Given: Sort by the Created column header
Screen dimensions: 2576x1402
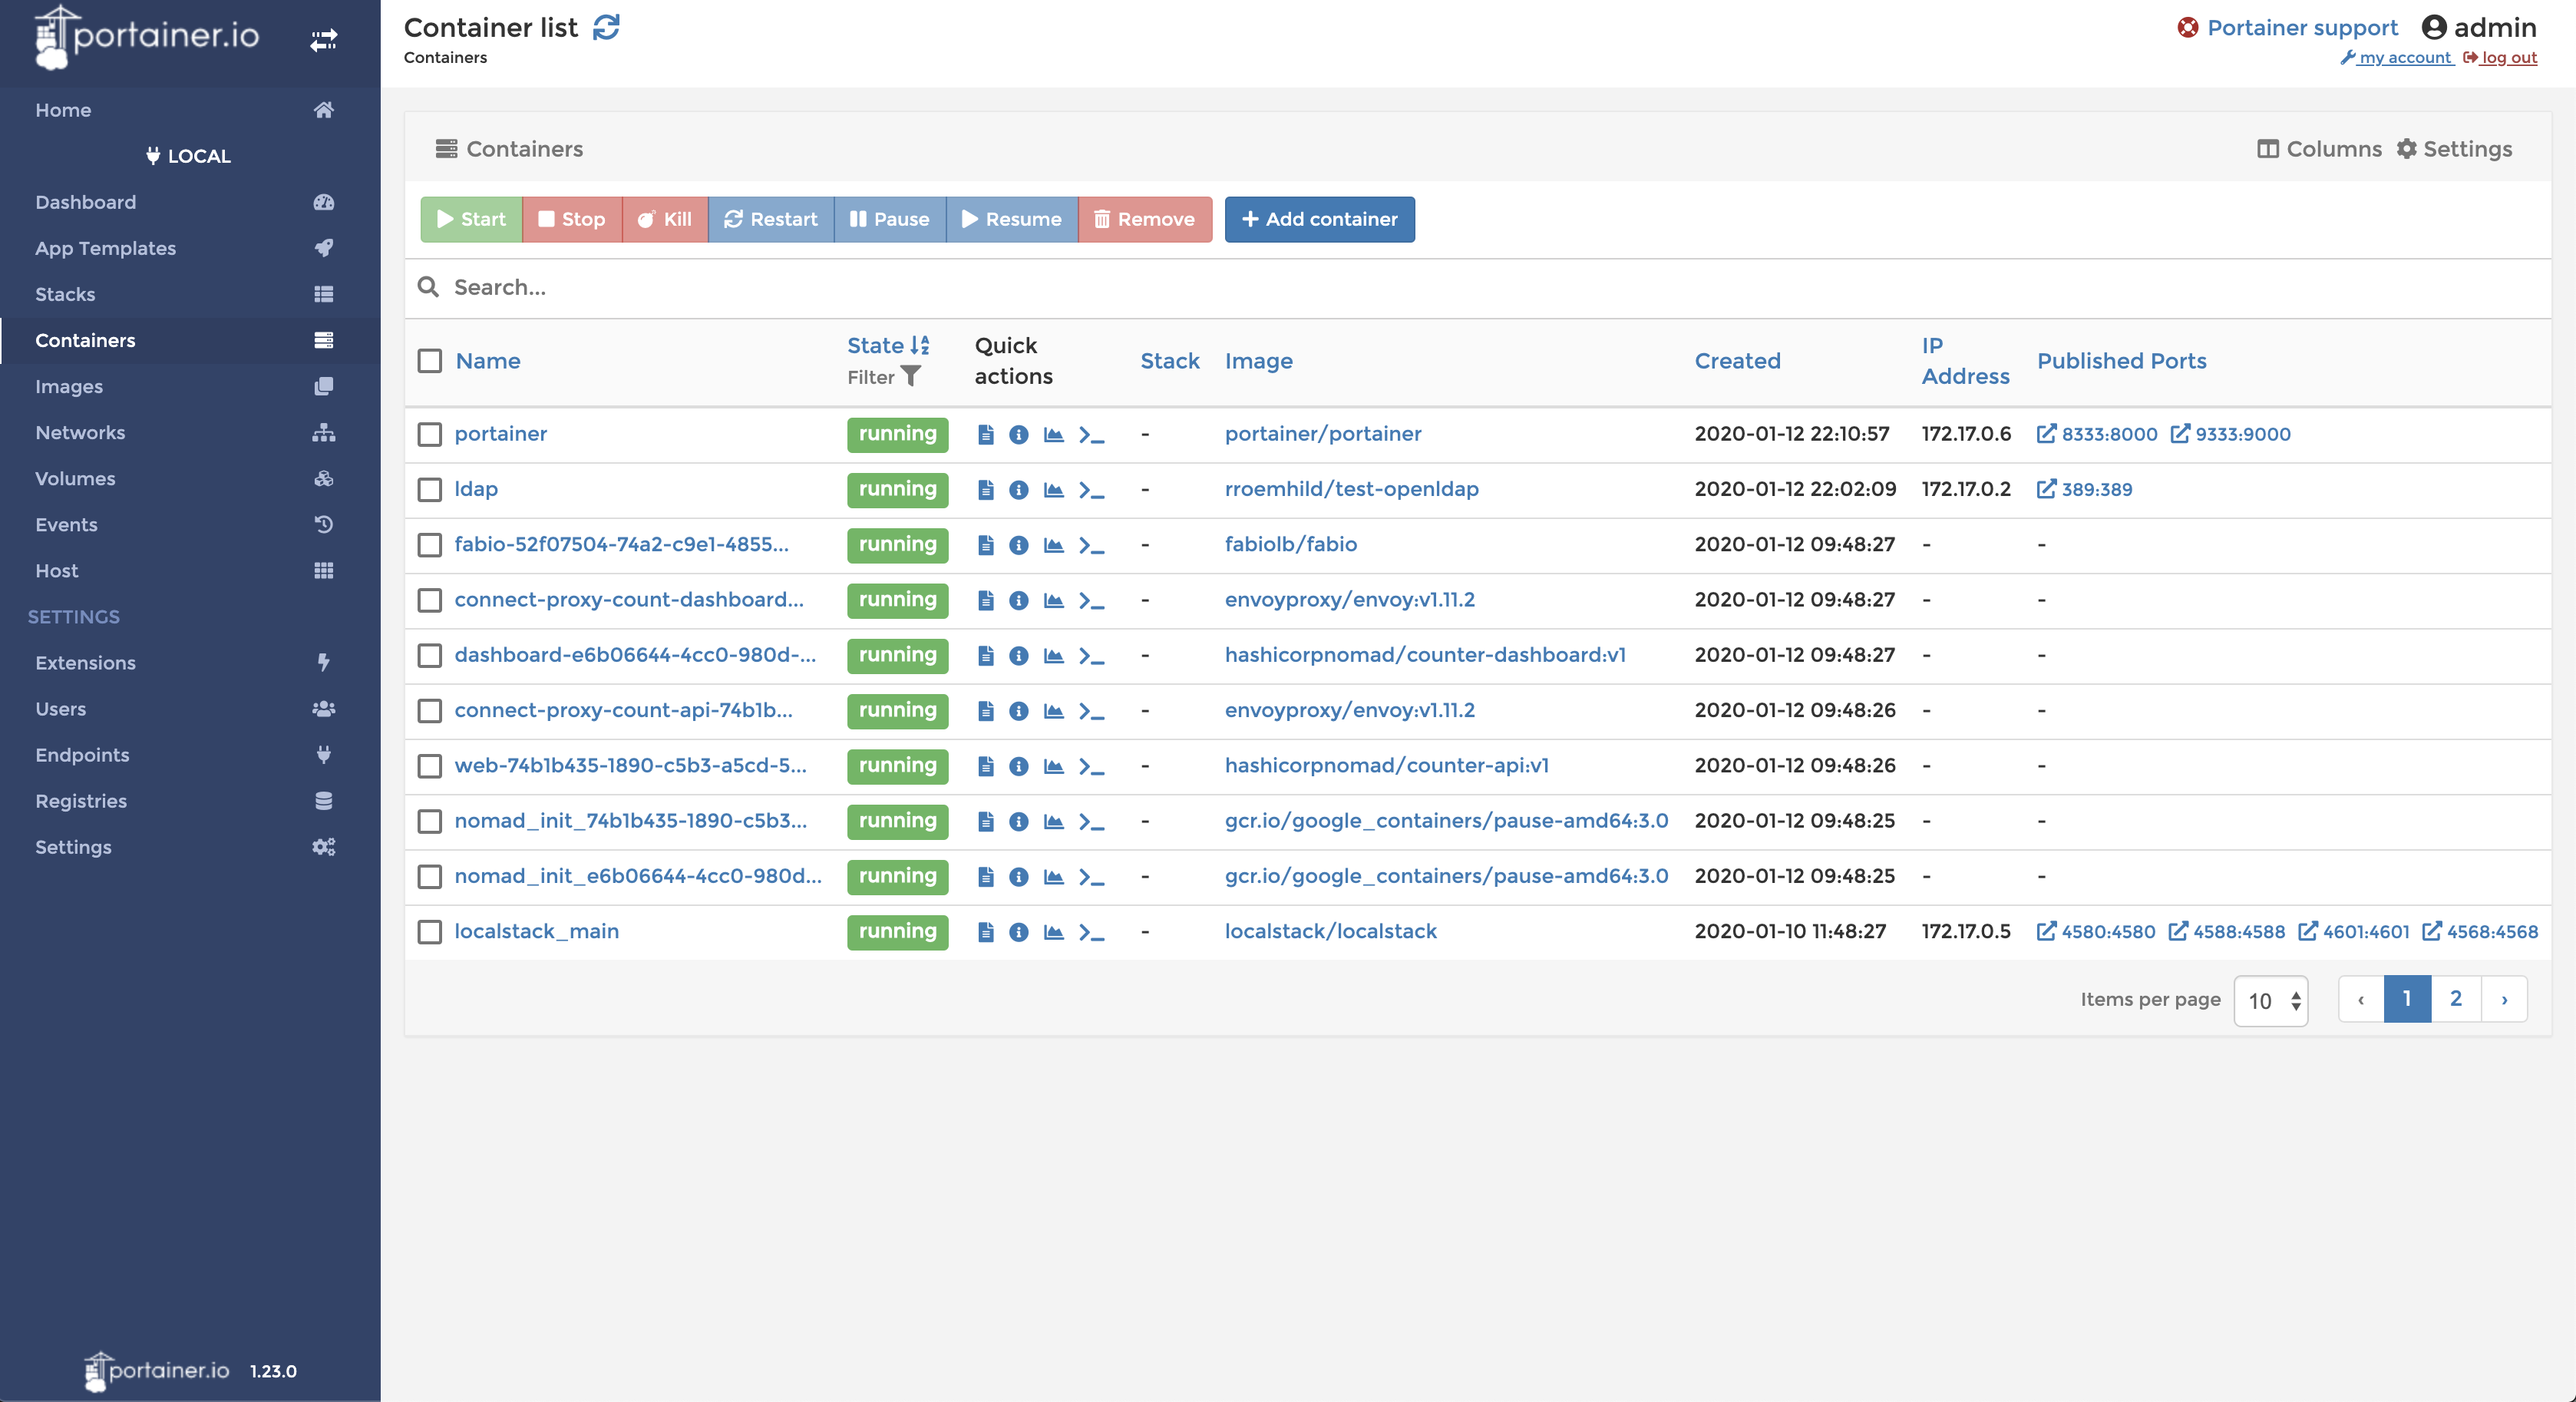Looking at the screenshot, I should point(1737,361).
